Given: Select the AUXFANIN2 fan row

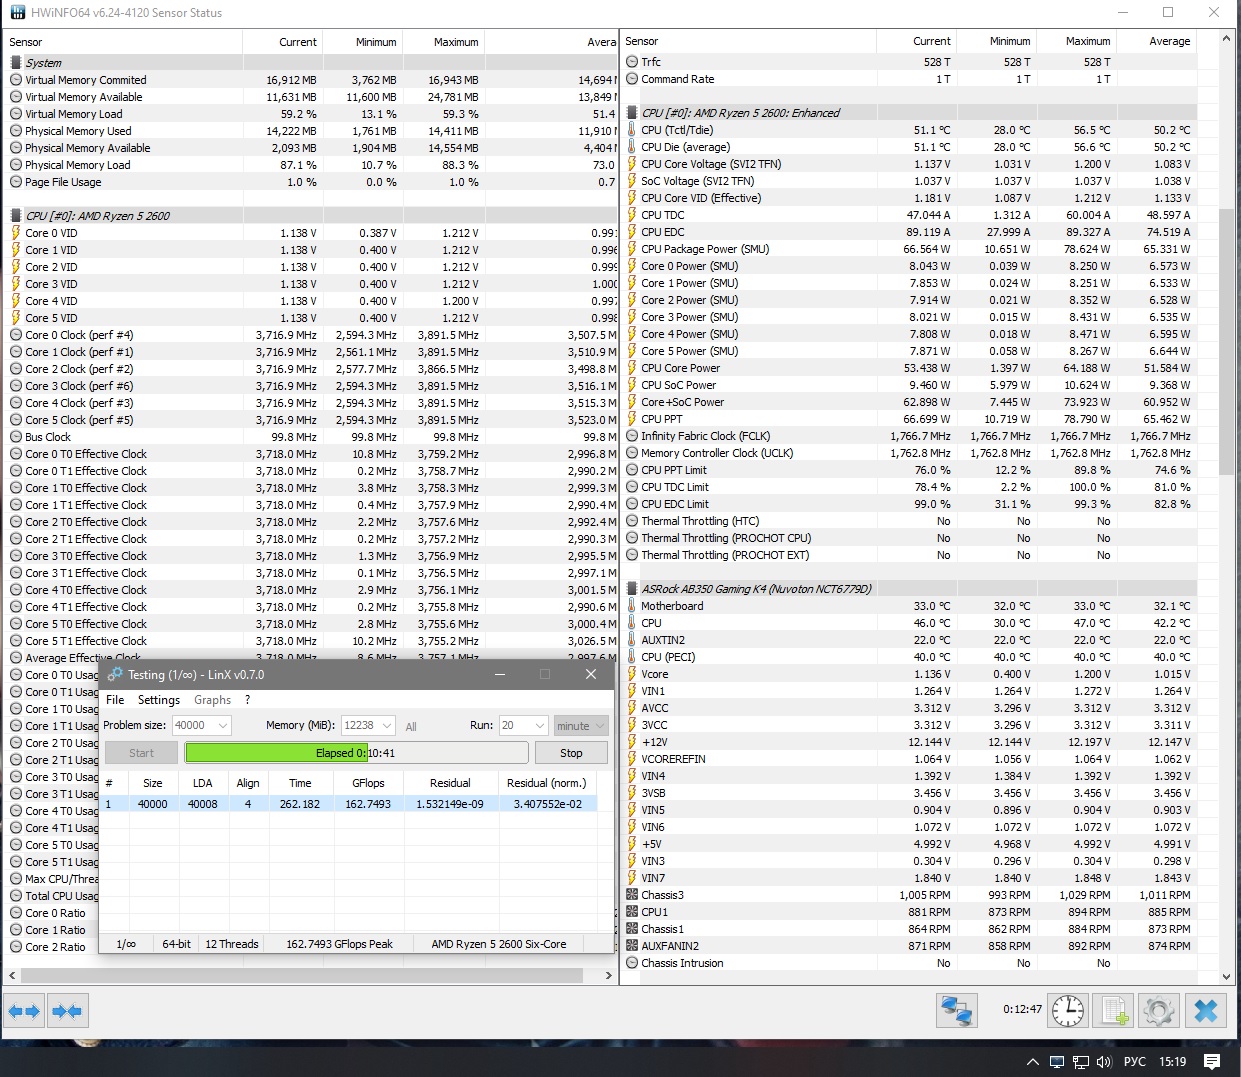Looking at the screenshot, I should pyautogui.click(x=910, y=946).
